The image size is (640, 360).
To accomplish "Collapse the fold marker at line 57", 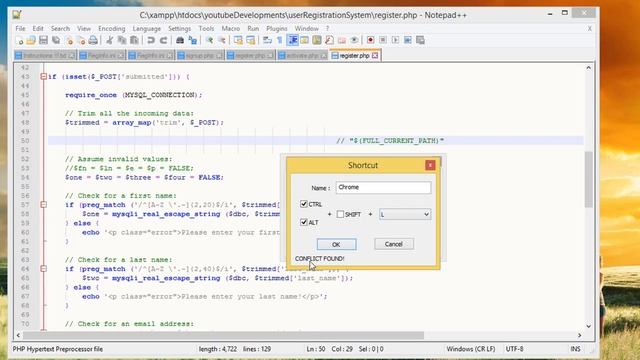I will click(x=43, y=204).
